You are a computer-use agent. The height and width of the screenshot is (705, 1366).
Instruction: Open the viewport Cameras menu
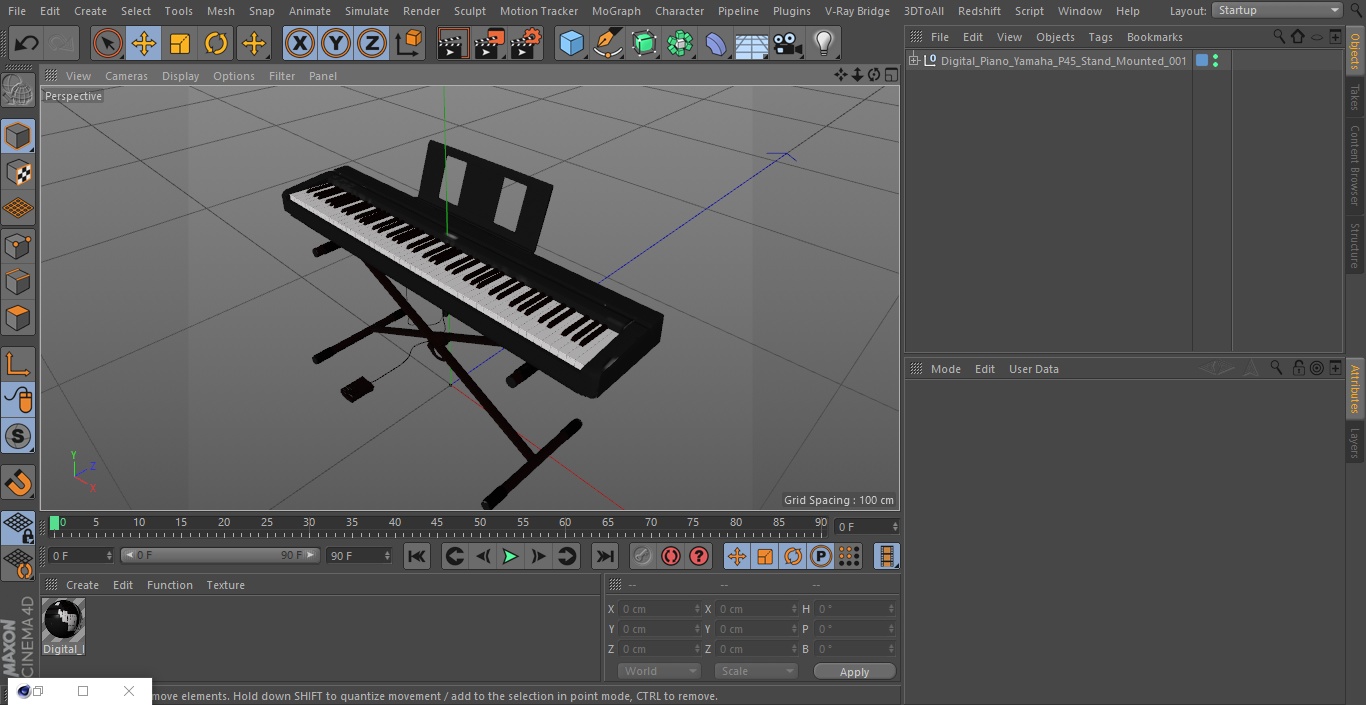pyautogui.click(x=126, y=76)
